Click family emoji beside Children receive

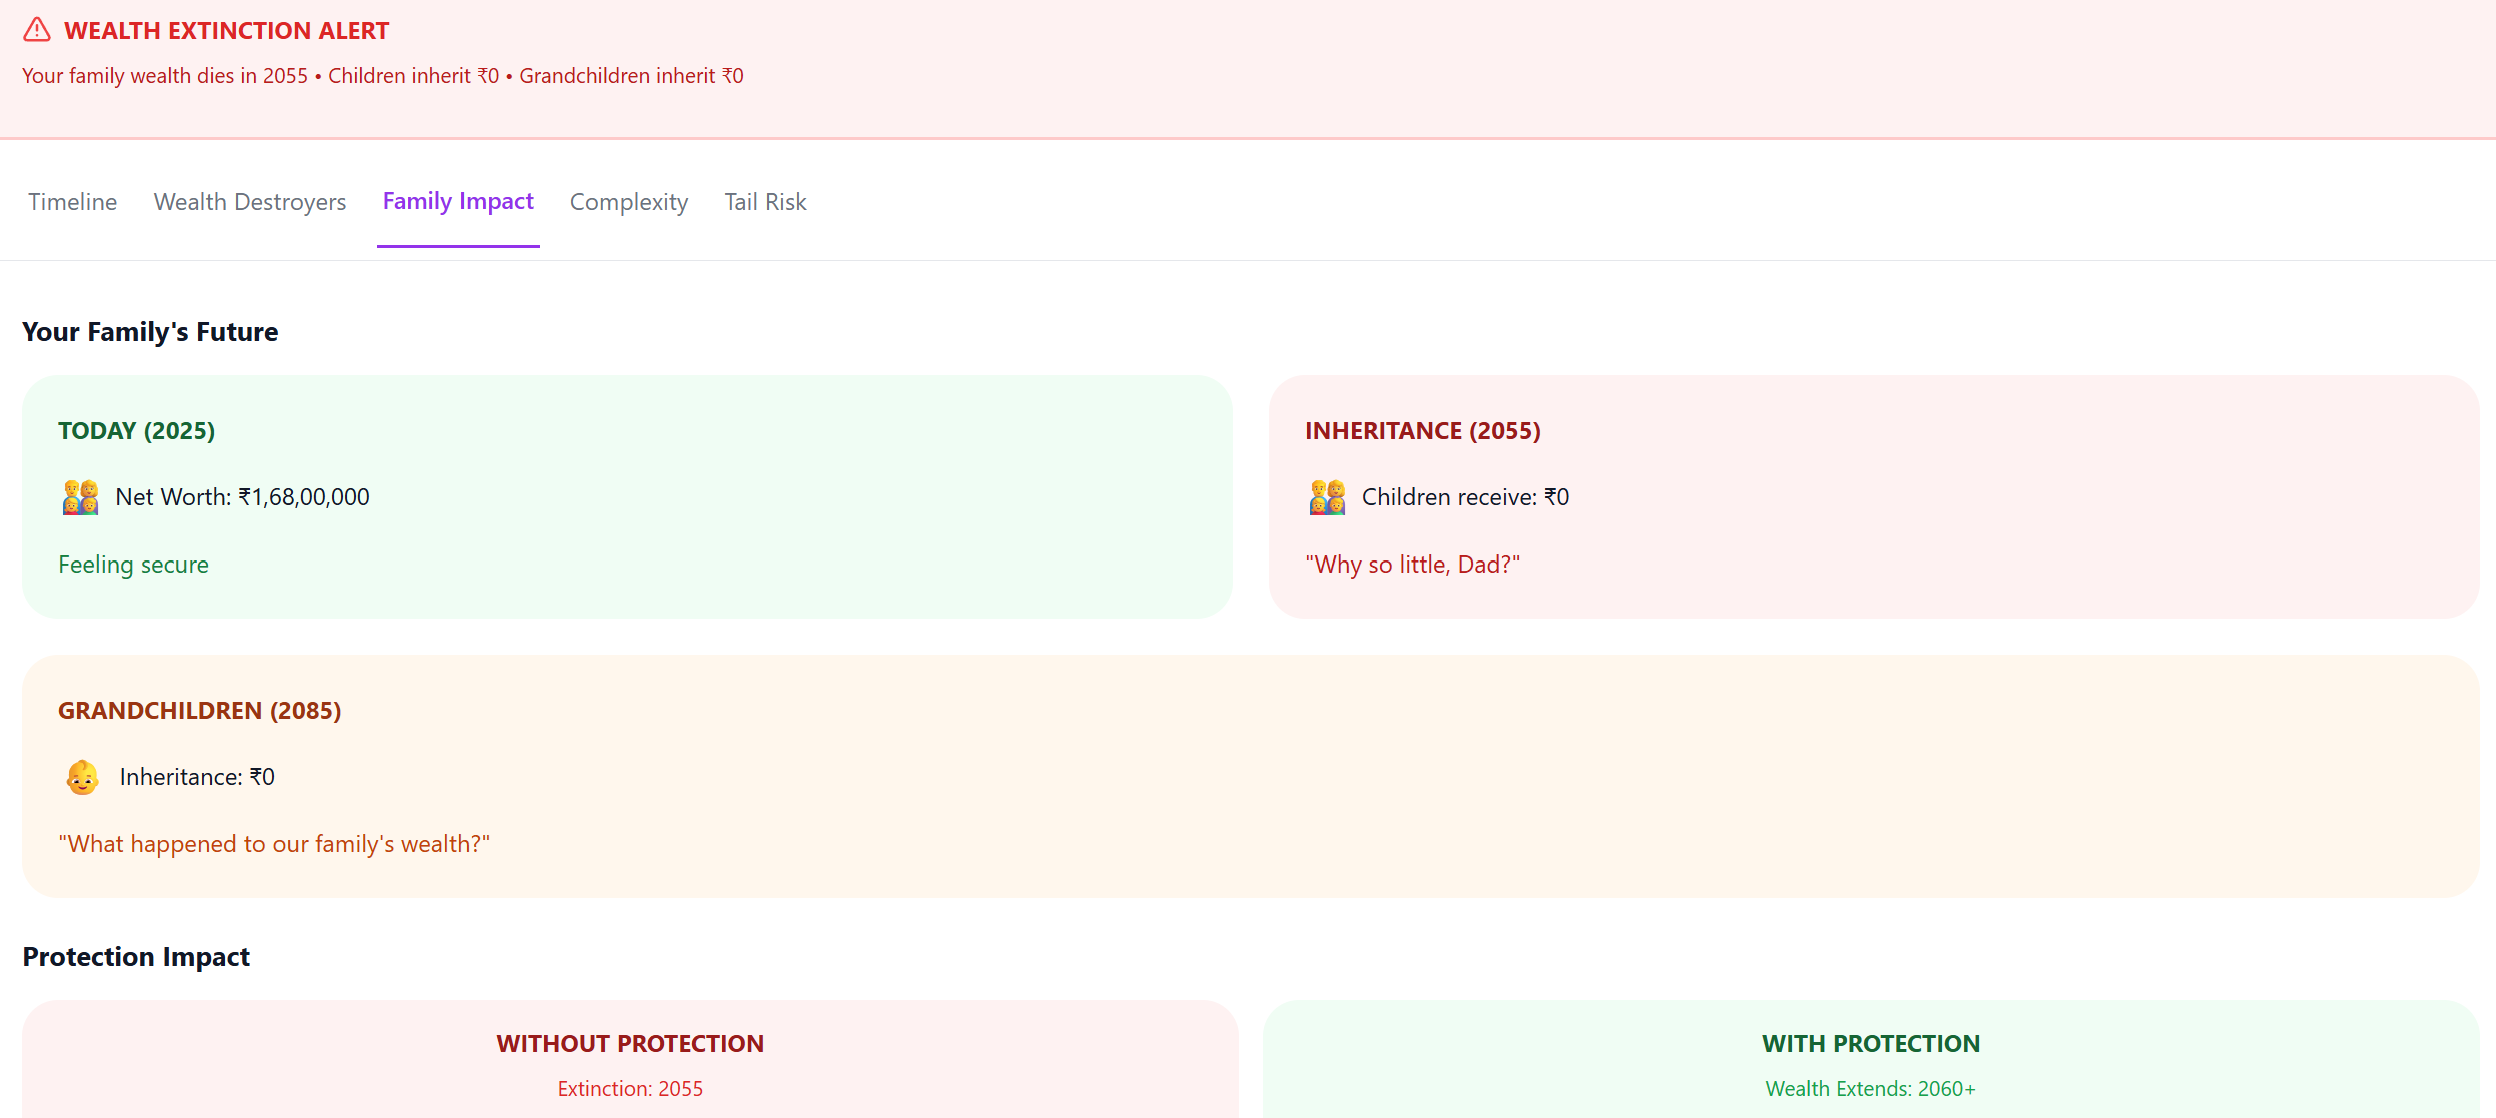click(1327, 497)
